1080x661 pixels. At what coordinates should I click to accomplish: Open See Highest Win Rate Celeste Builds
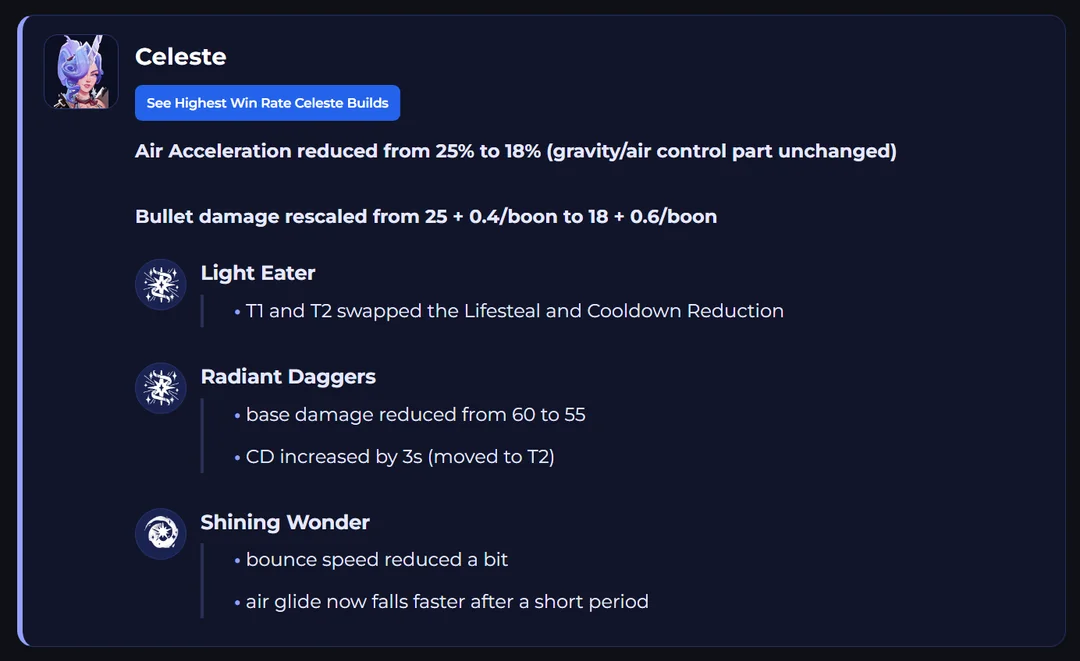(x=267, y=103)
